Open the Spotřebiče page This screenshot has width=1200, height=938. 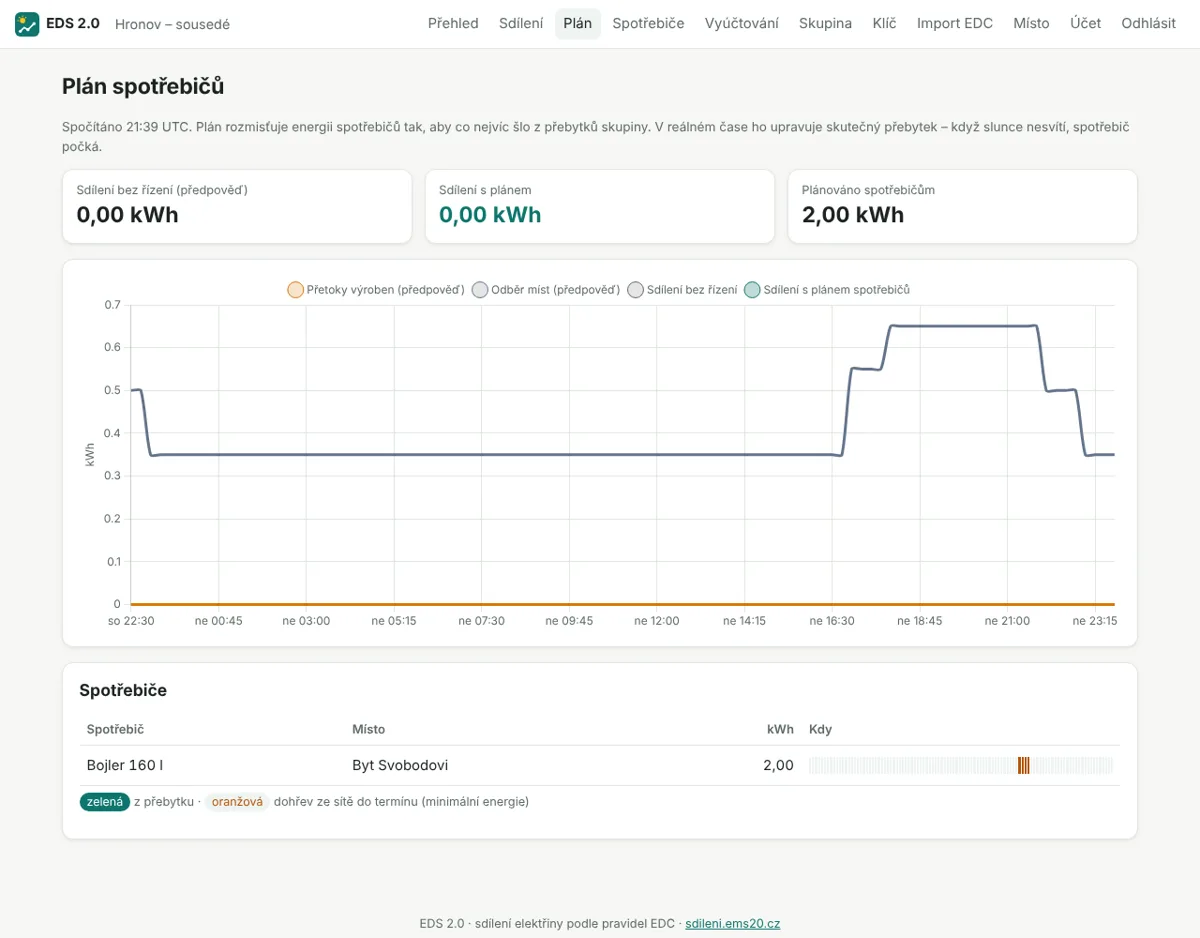tap(649, 23)
